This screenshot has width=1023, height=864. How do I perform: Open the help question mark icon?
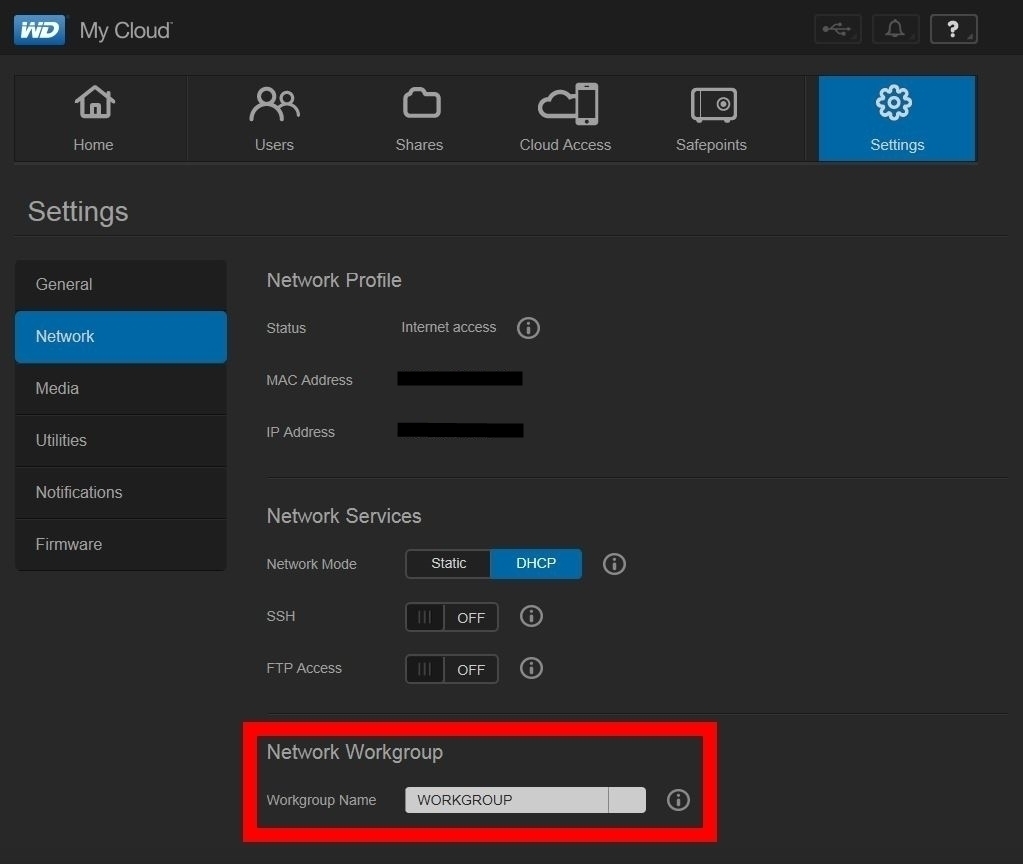click(x=953, y=29)
